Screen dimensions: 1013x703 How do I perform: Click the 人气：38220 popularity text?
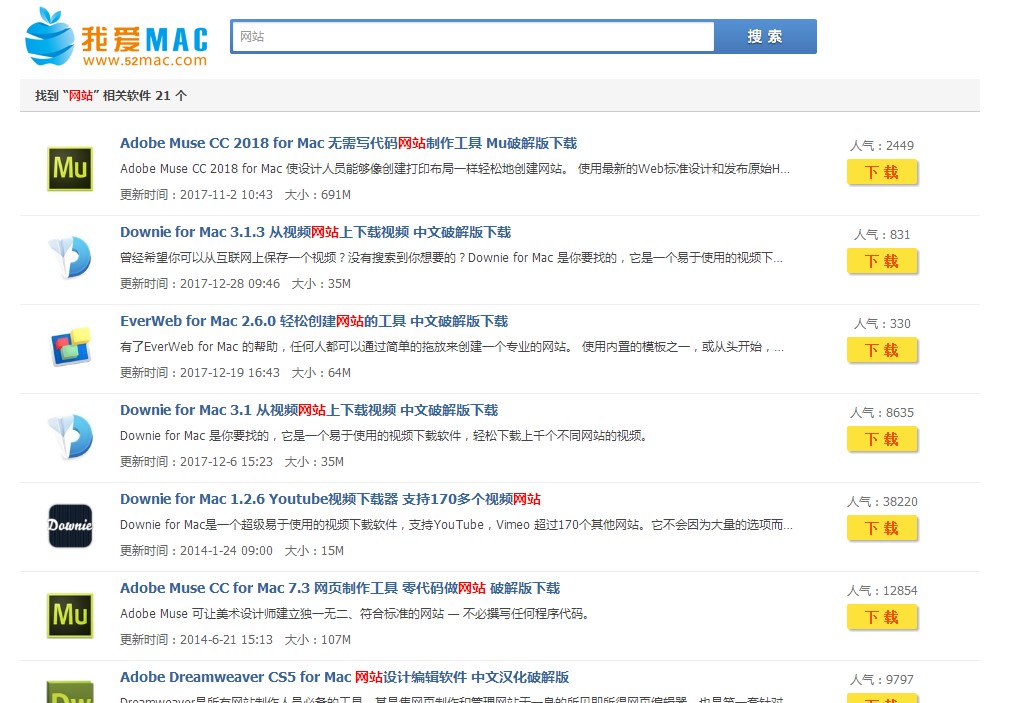pos(882,502)
